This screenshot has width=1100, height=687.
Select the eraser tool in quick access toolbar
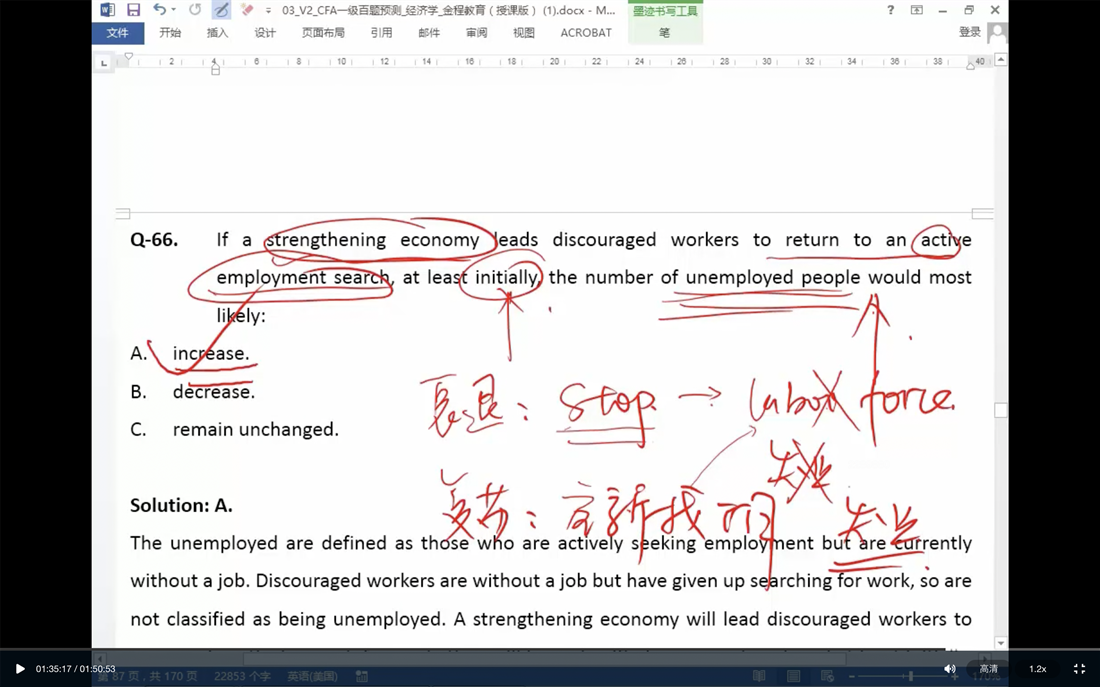(246, 10)
